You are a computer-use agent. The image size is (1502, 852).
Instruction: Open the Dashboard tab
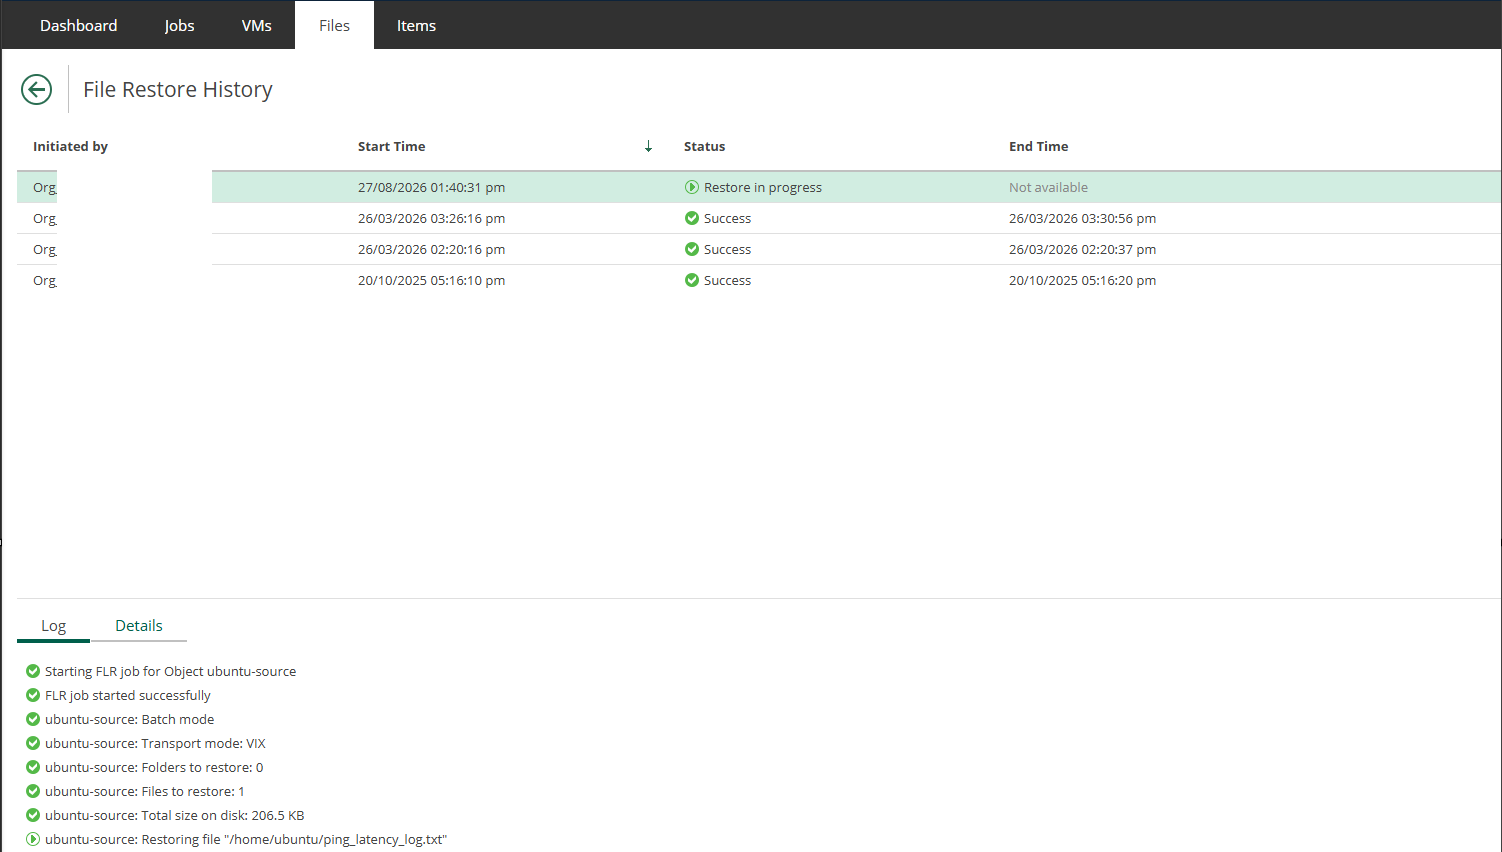[79, 25]
